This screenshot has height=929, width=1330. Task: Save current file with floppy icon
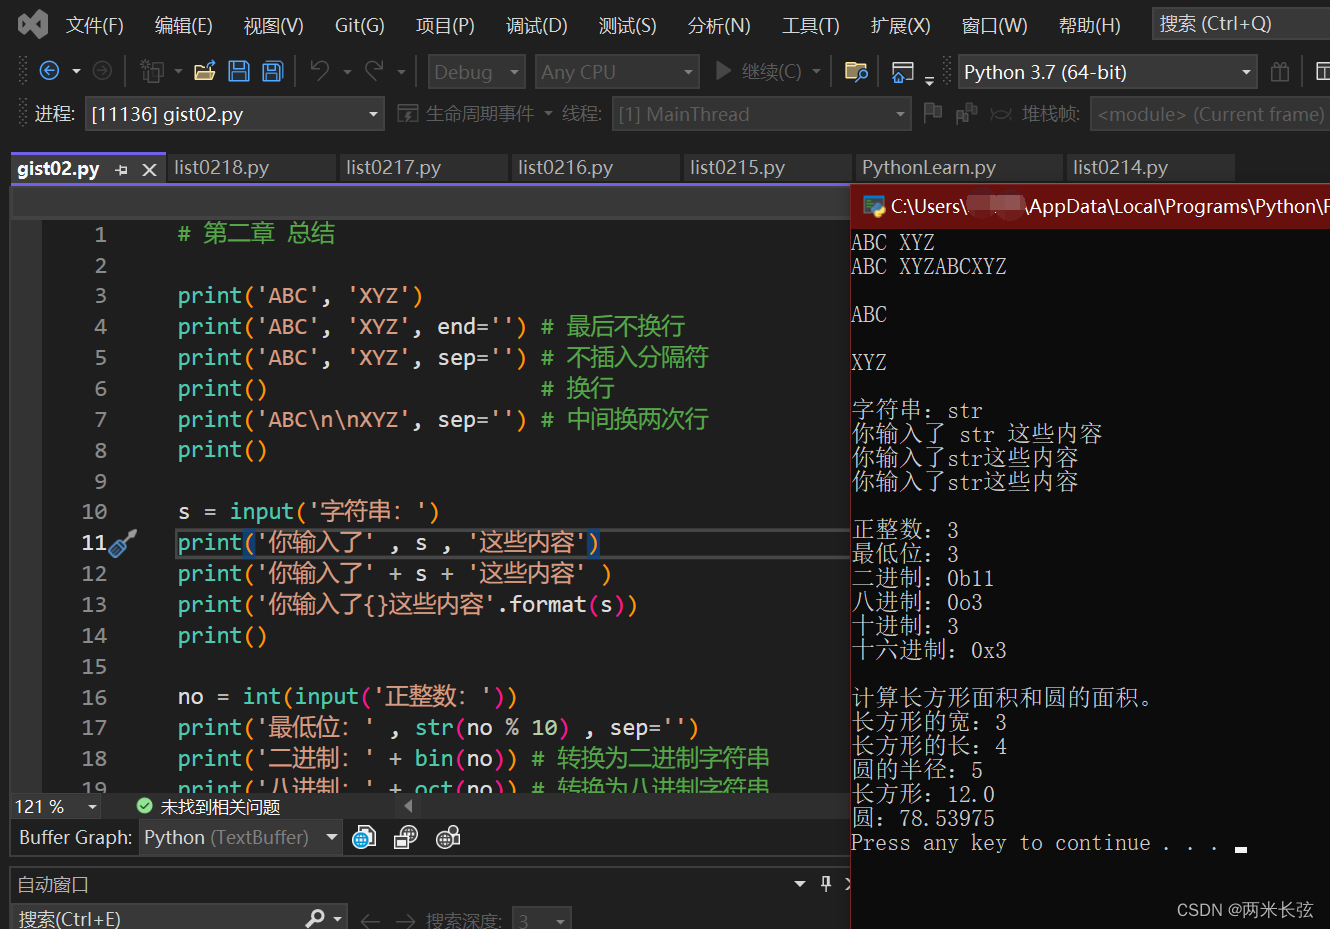click(239, 71)
